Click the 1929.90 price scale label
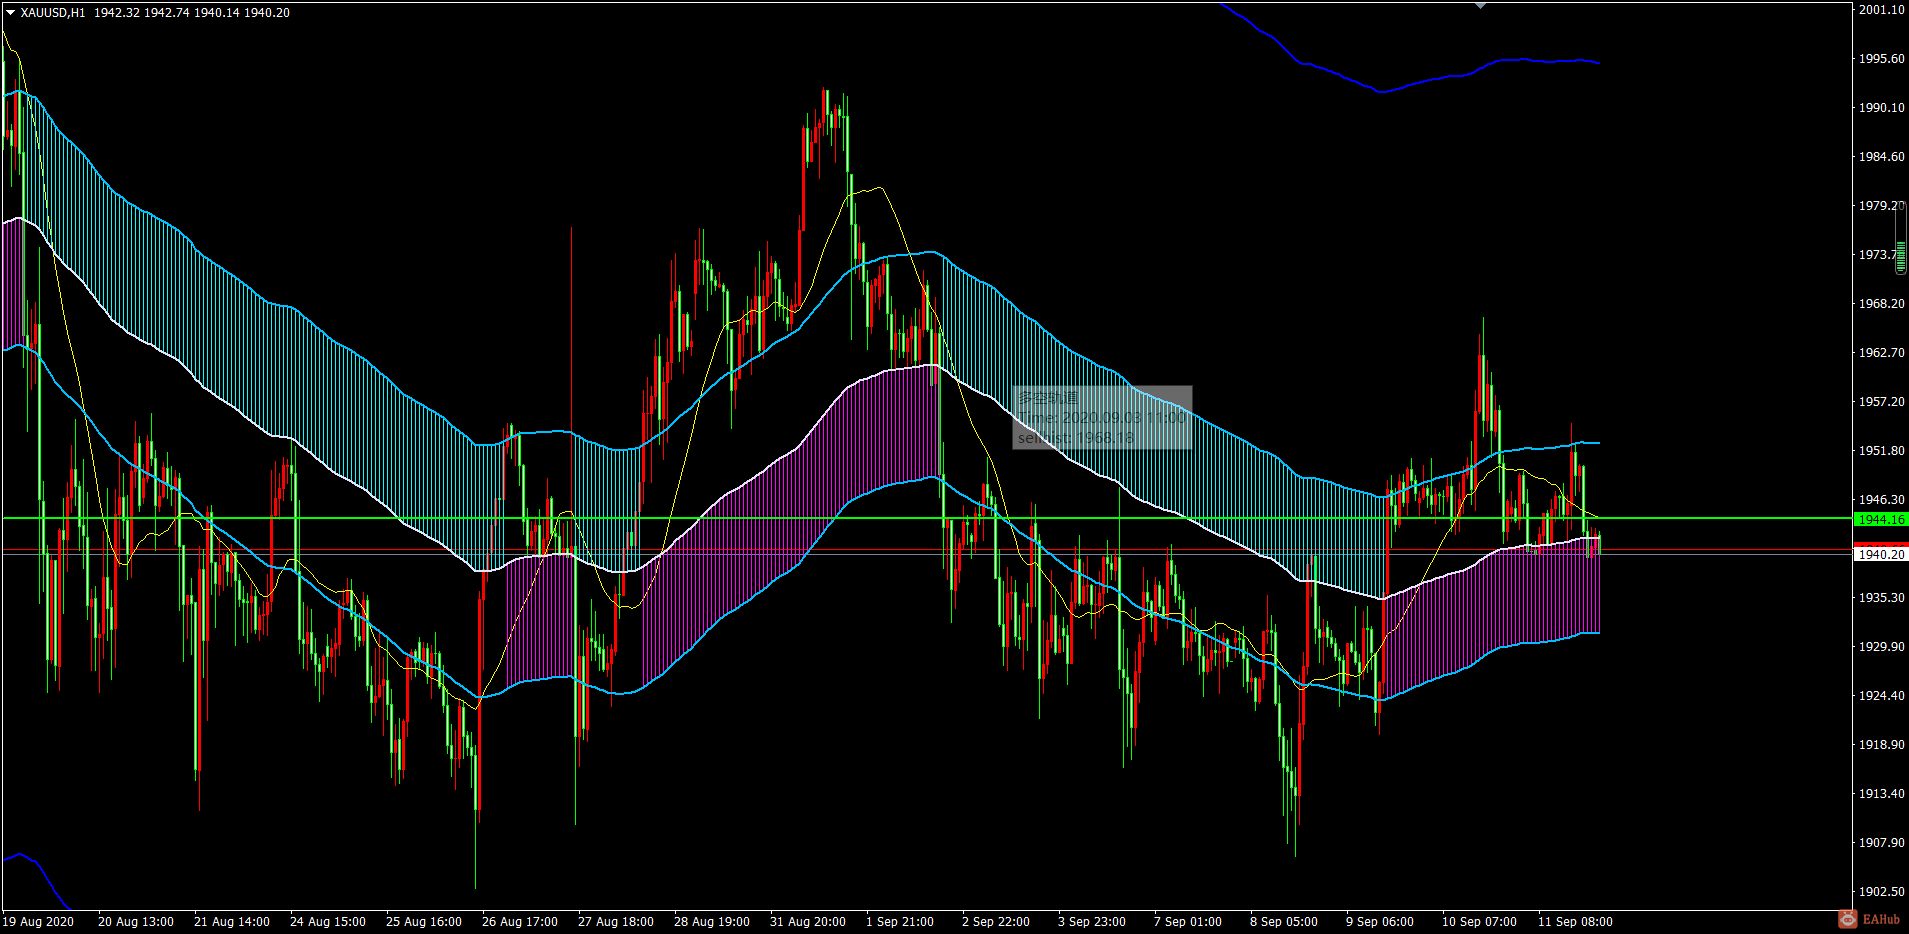Viewport: 1909px width, 934px height. click(x=1881, y=647)
